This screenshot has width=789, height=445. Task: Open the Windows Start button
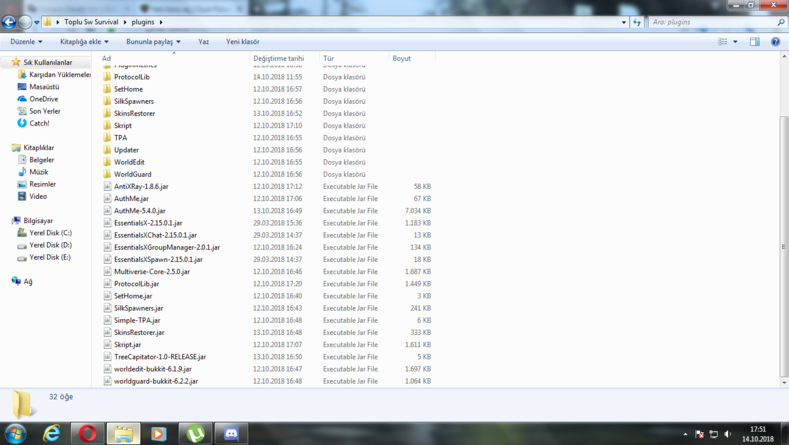click(15, 433)
